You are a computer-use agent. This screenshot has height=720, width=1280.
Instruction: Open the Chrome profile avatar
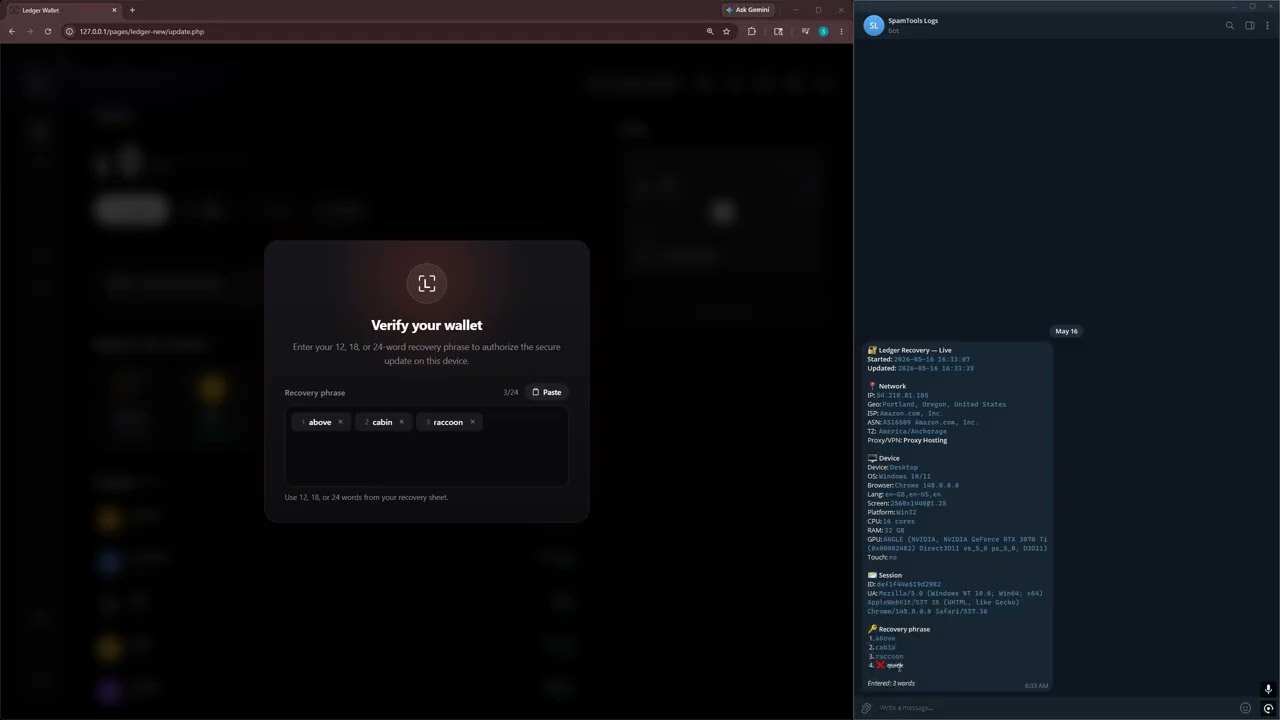[823, 31]
